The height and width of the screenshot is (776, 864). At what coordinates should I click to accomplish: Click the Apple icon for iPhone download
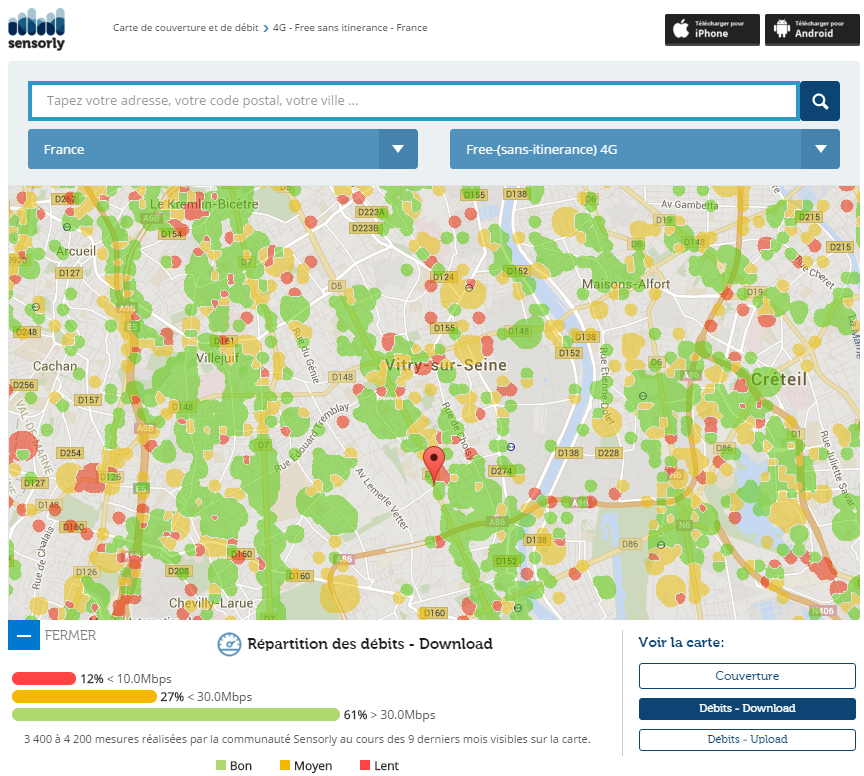tap(682, 29)
